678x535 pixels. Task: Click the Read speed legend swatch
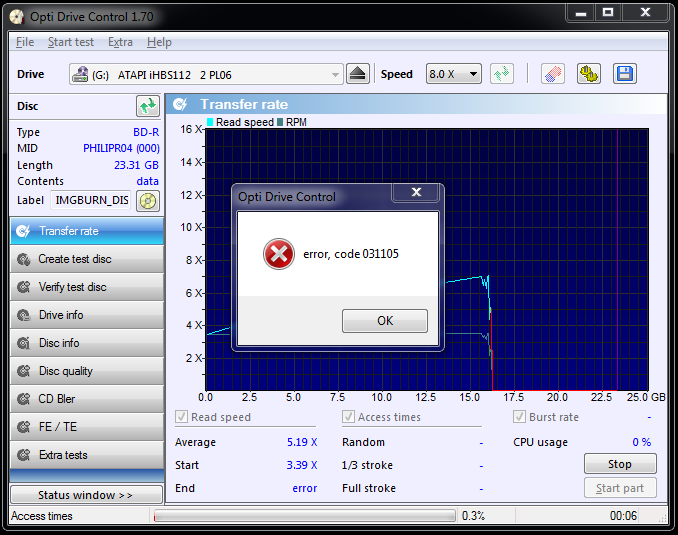click(x=210, y=122)
